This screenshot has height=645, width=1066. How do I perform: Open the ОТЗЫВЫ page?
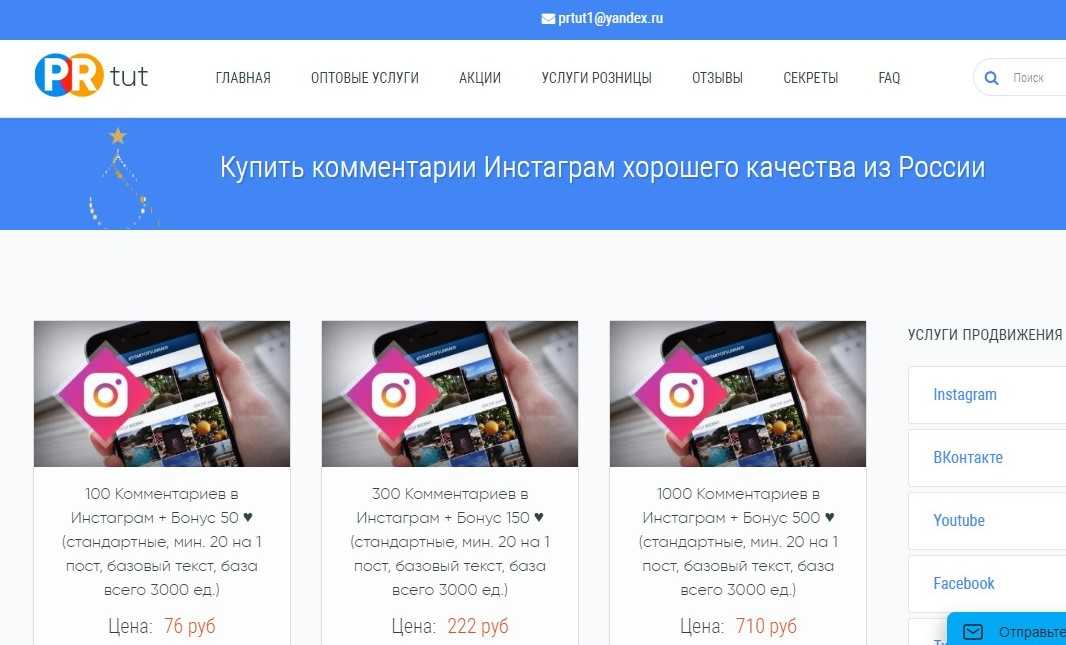(717, 78)
